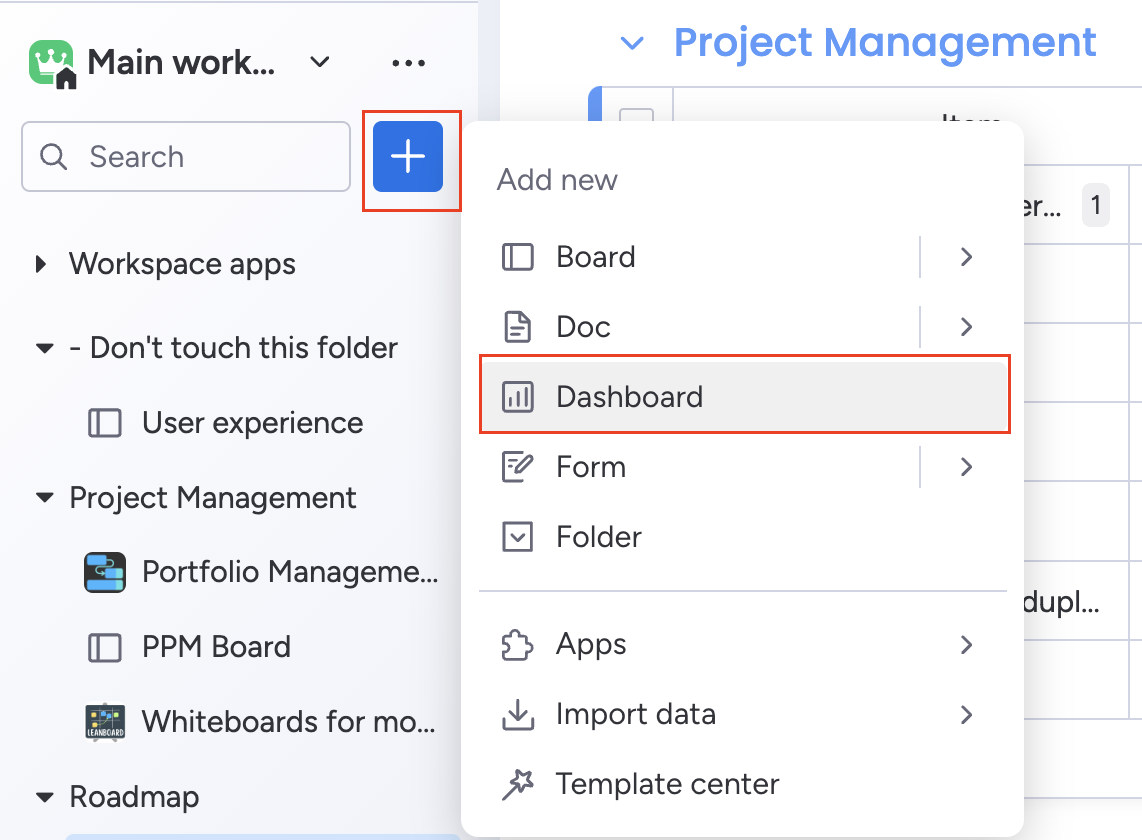Click the bar chart icon beside Dashboard
This screenshot has width=1142, height=840.
tap(517, 396)
